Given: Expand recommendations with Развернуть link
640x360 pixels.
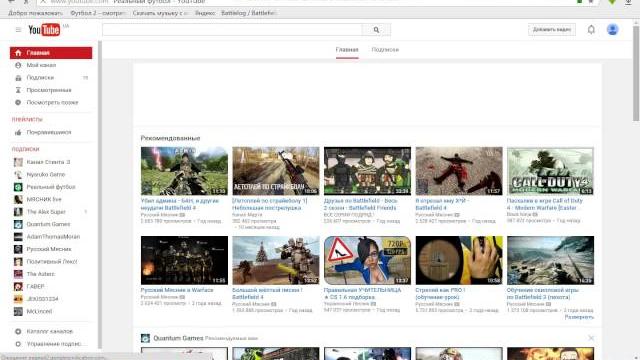Looking at the screenshot, I should pos(579,317).
